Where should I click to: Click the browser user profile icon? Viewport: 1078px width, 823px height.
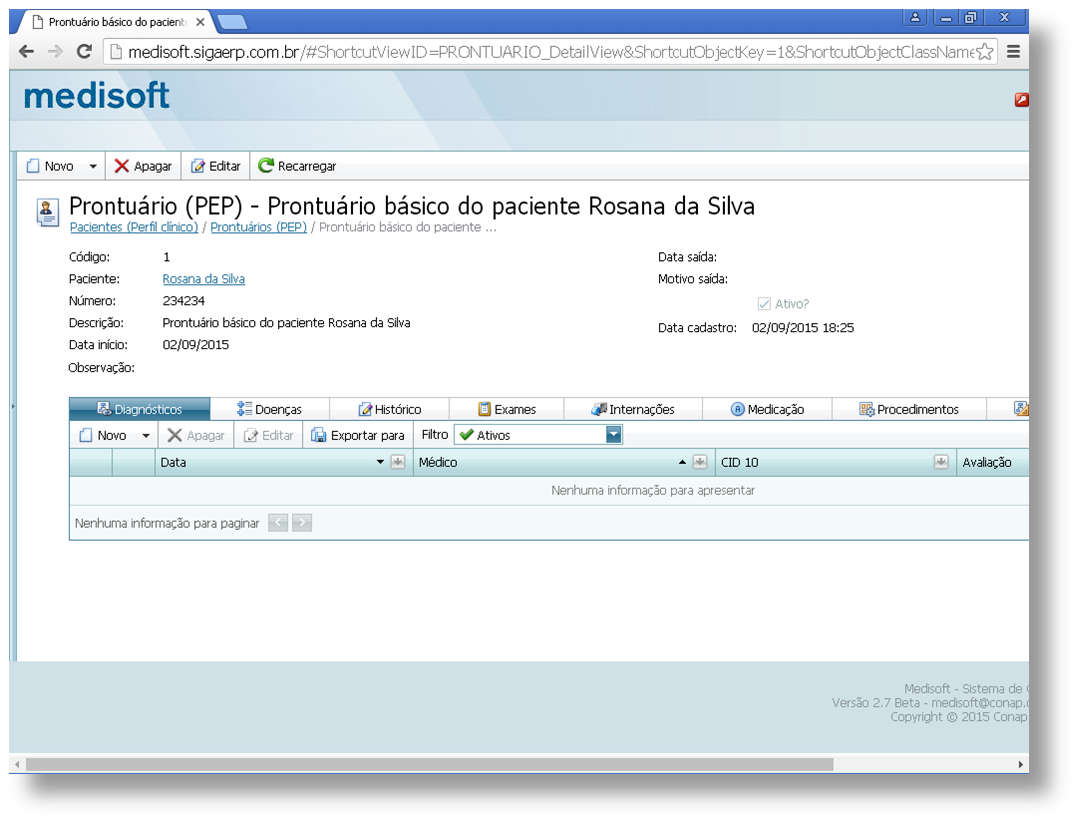coord(915,18)
